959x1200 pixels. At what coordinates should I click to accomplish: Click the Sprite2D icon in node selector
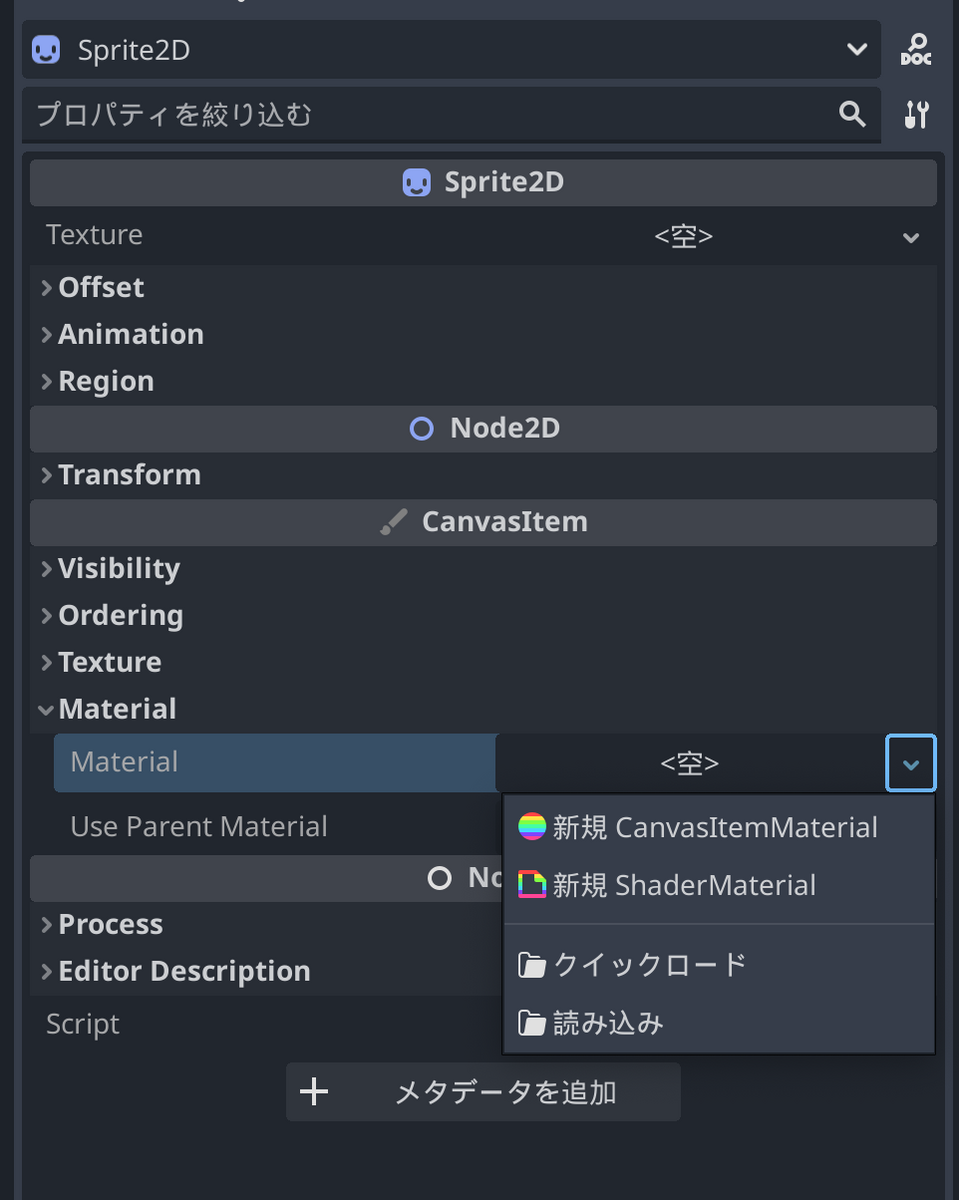point(47,50)
